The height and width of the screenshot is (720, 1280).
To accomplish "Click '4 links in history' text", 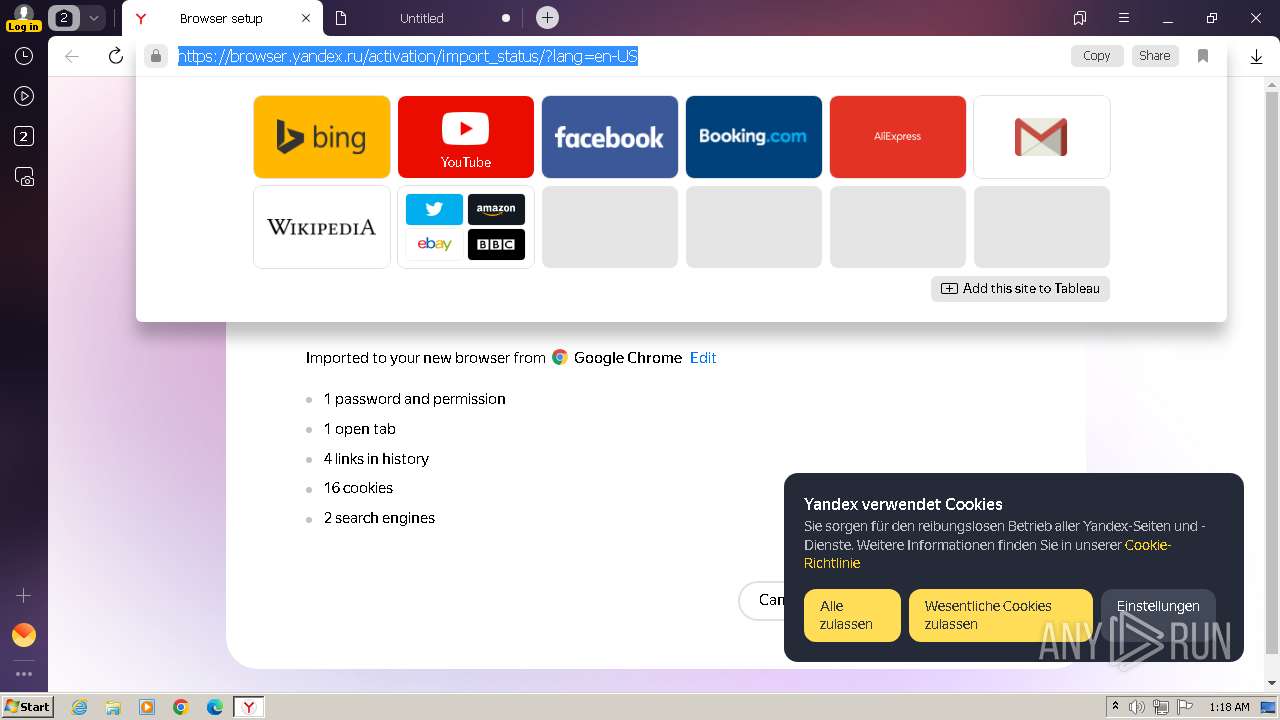I will click(376, 459).
